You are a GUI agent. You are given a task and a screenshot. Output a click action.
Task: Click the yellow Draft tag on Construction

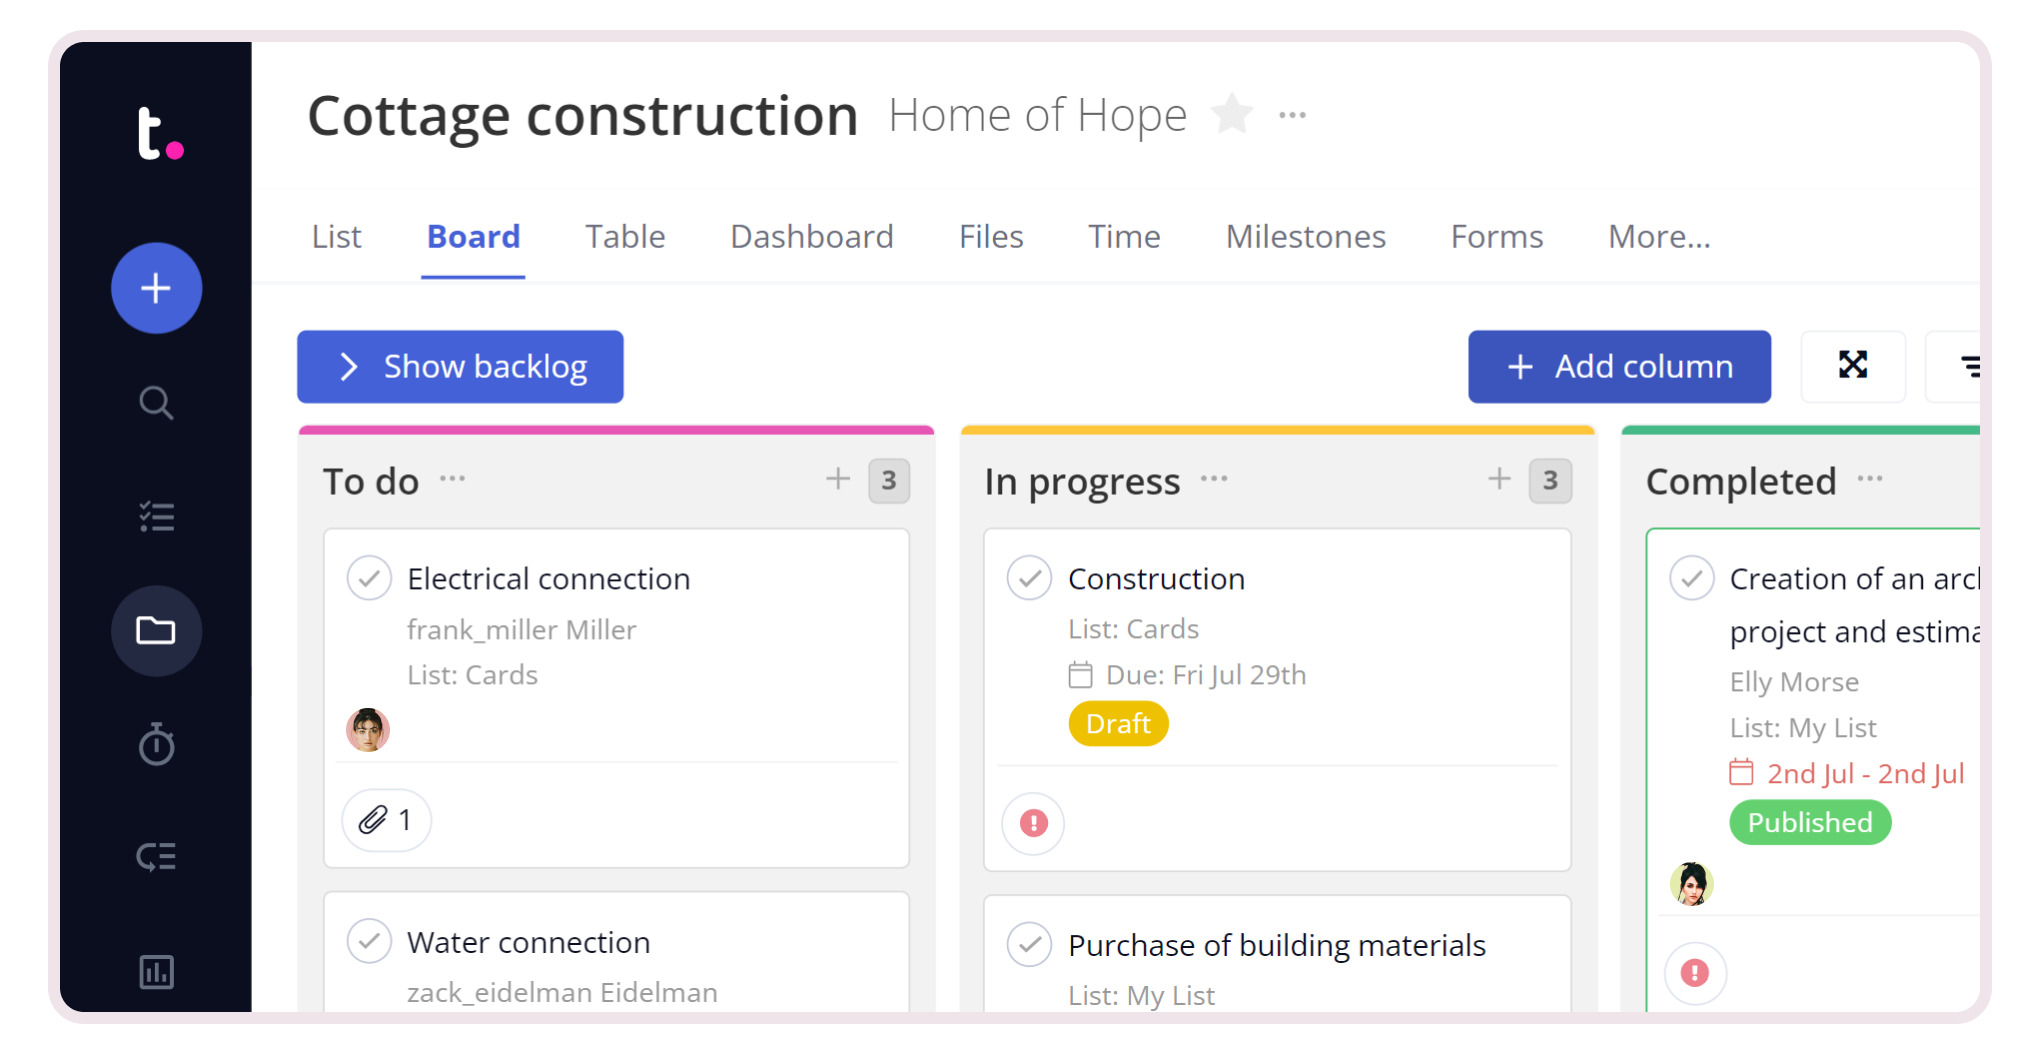pyautogui.click(x=1118, y=724)
